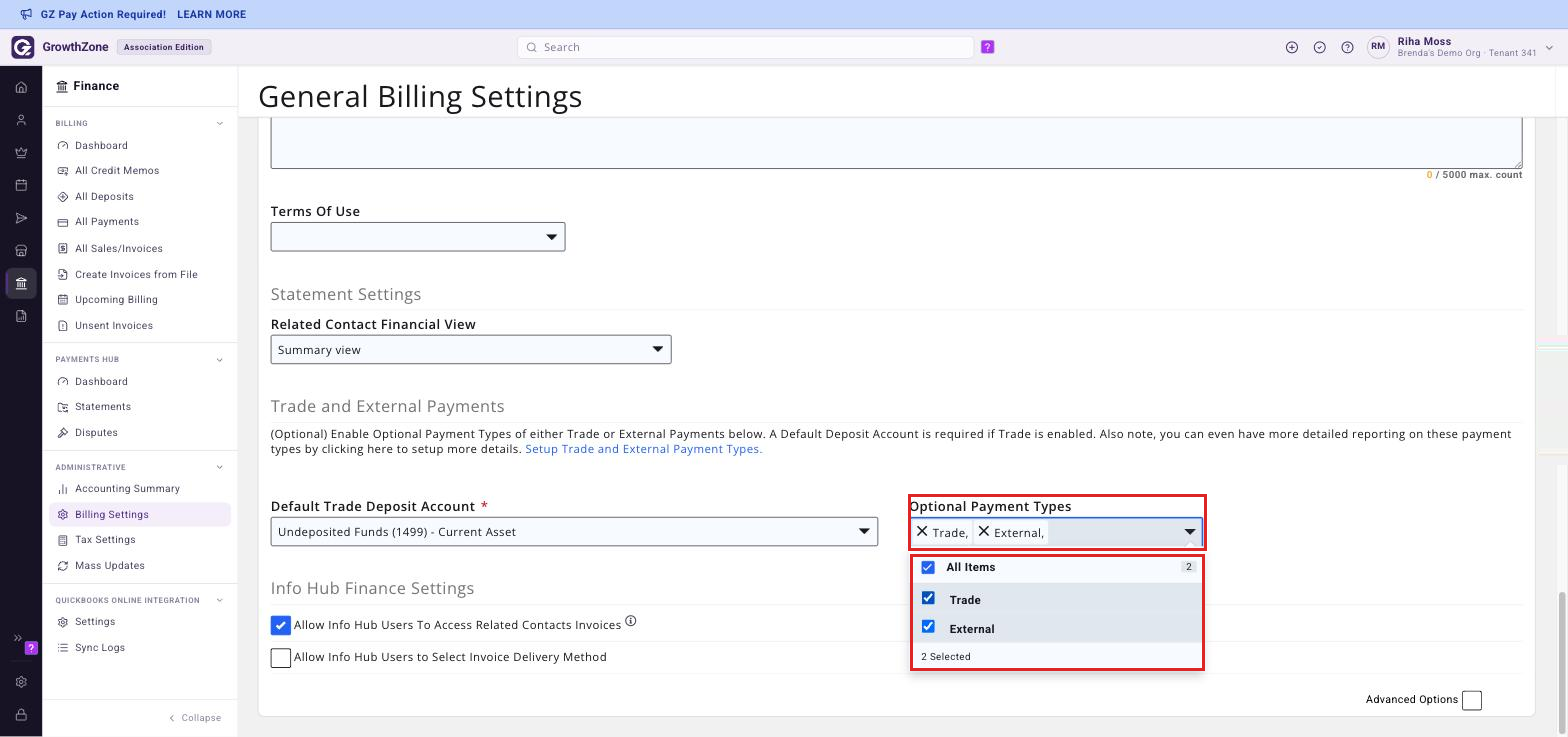Select the Finance bank icon in left rail

click(21, 284)
